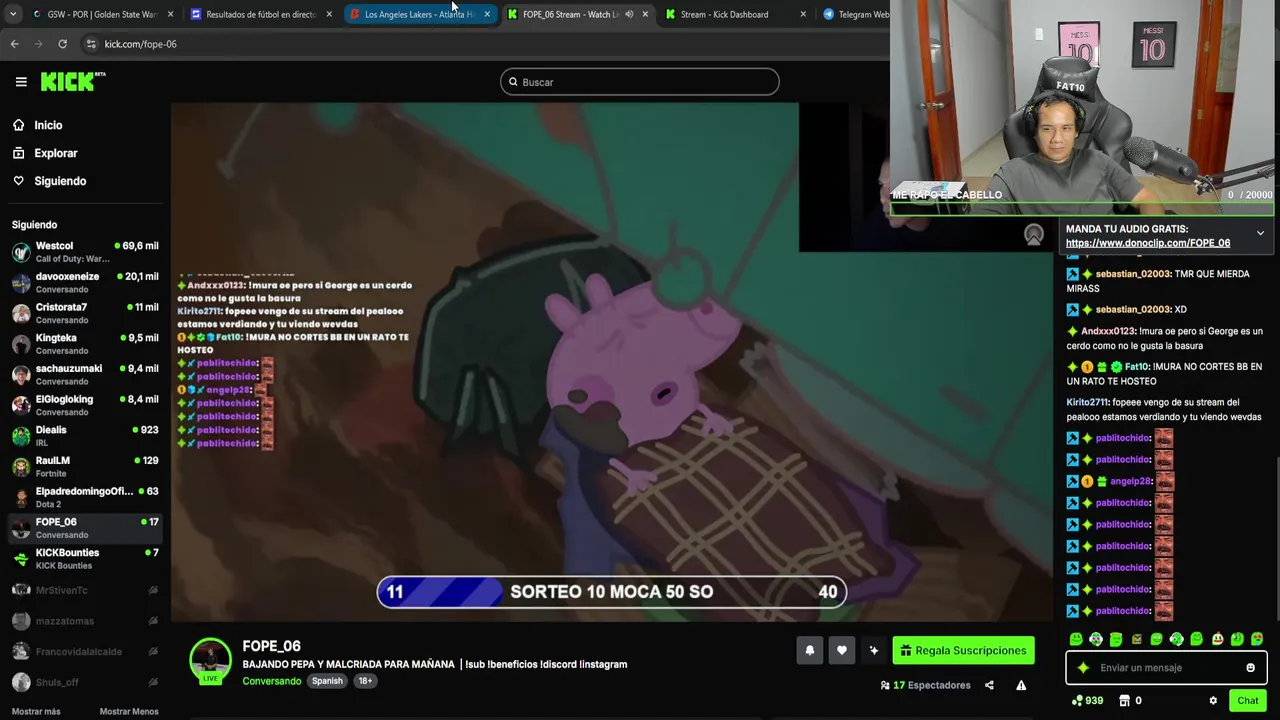
Task: Click the report warning triangle icon
Action: [x=1021, y=685]
